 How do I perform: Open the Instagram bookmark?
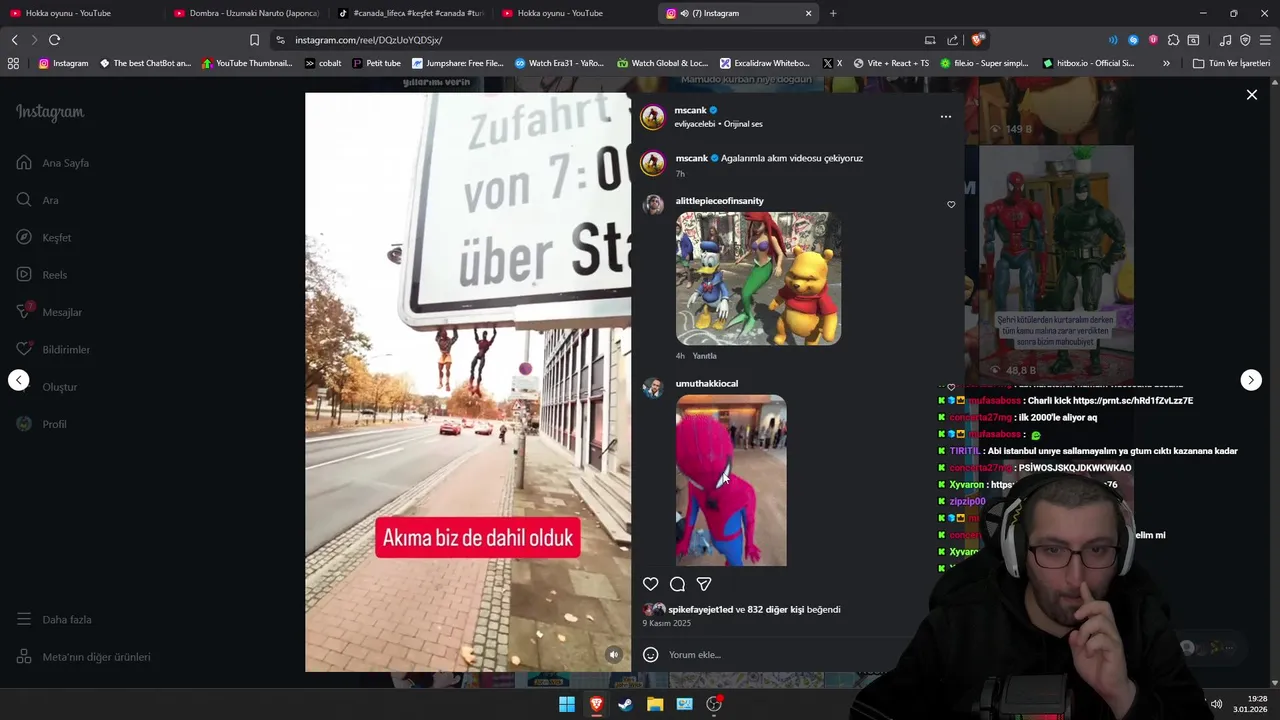pos(63,63)
